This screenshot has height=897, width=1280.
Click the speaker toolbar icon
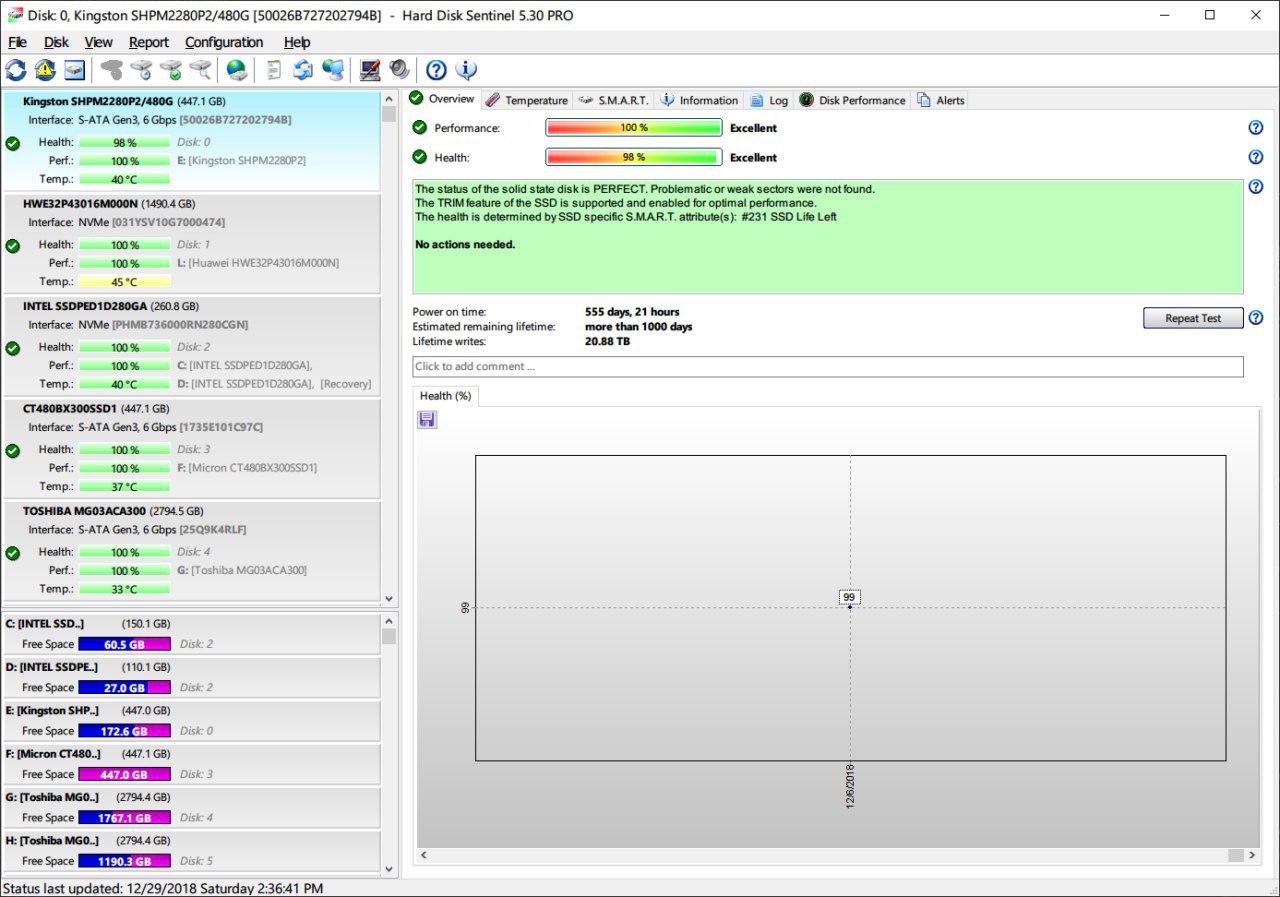click(x=399, y=69)
